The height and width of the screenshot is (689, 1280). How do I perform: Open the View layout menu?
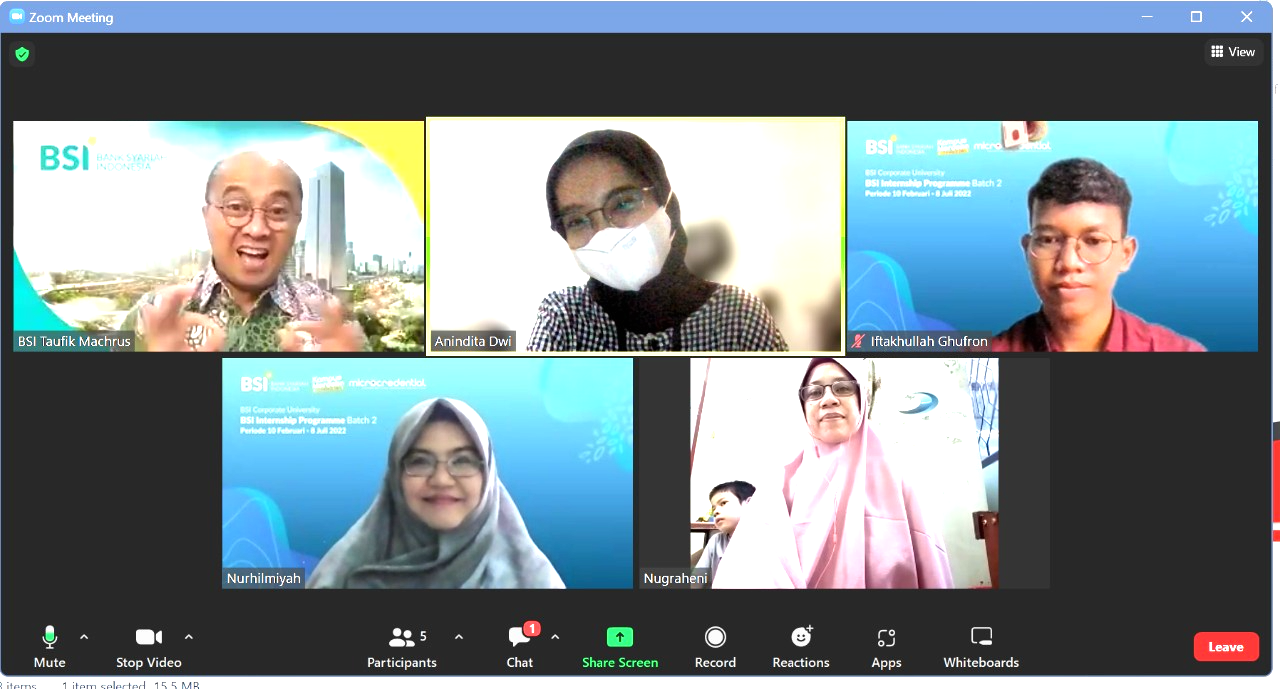[1233, 52]
